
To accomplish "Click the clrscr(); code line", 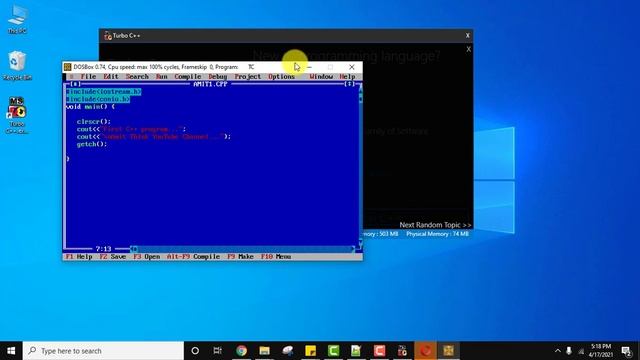I will [x=93, y=122].
